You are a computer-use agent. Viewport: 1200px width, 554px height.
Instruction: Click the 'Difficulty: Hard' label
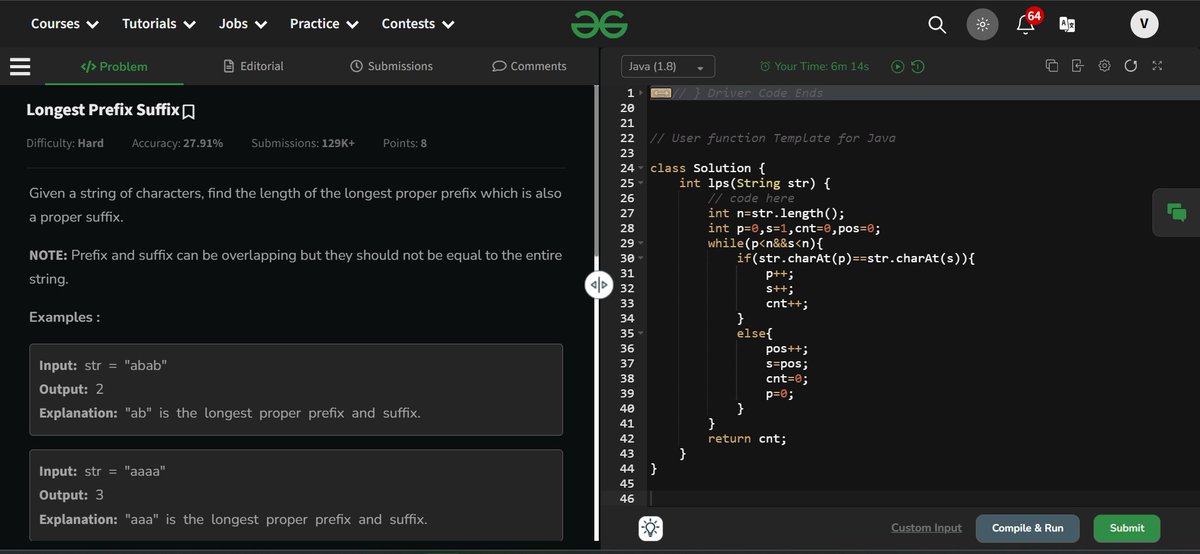click(x=65, y=143)
